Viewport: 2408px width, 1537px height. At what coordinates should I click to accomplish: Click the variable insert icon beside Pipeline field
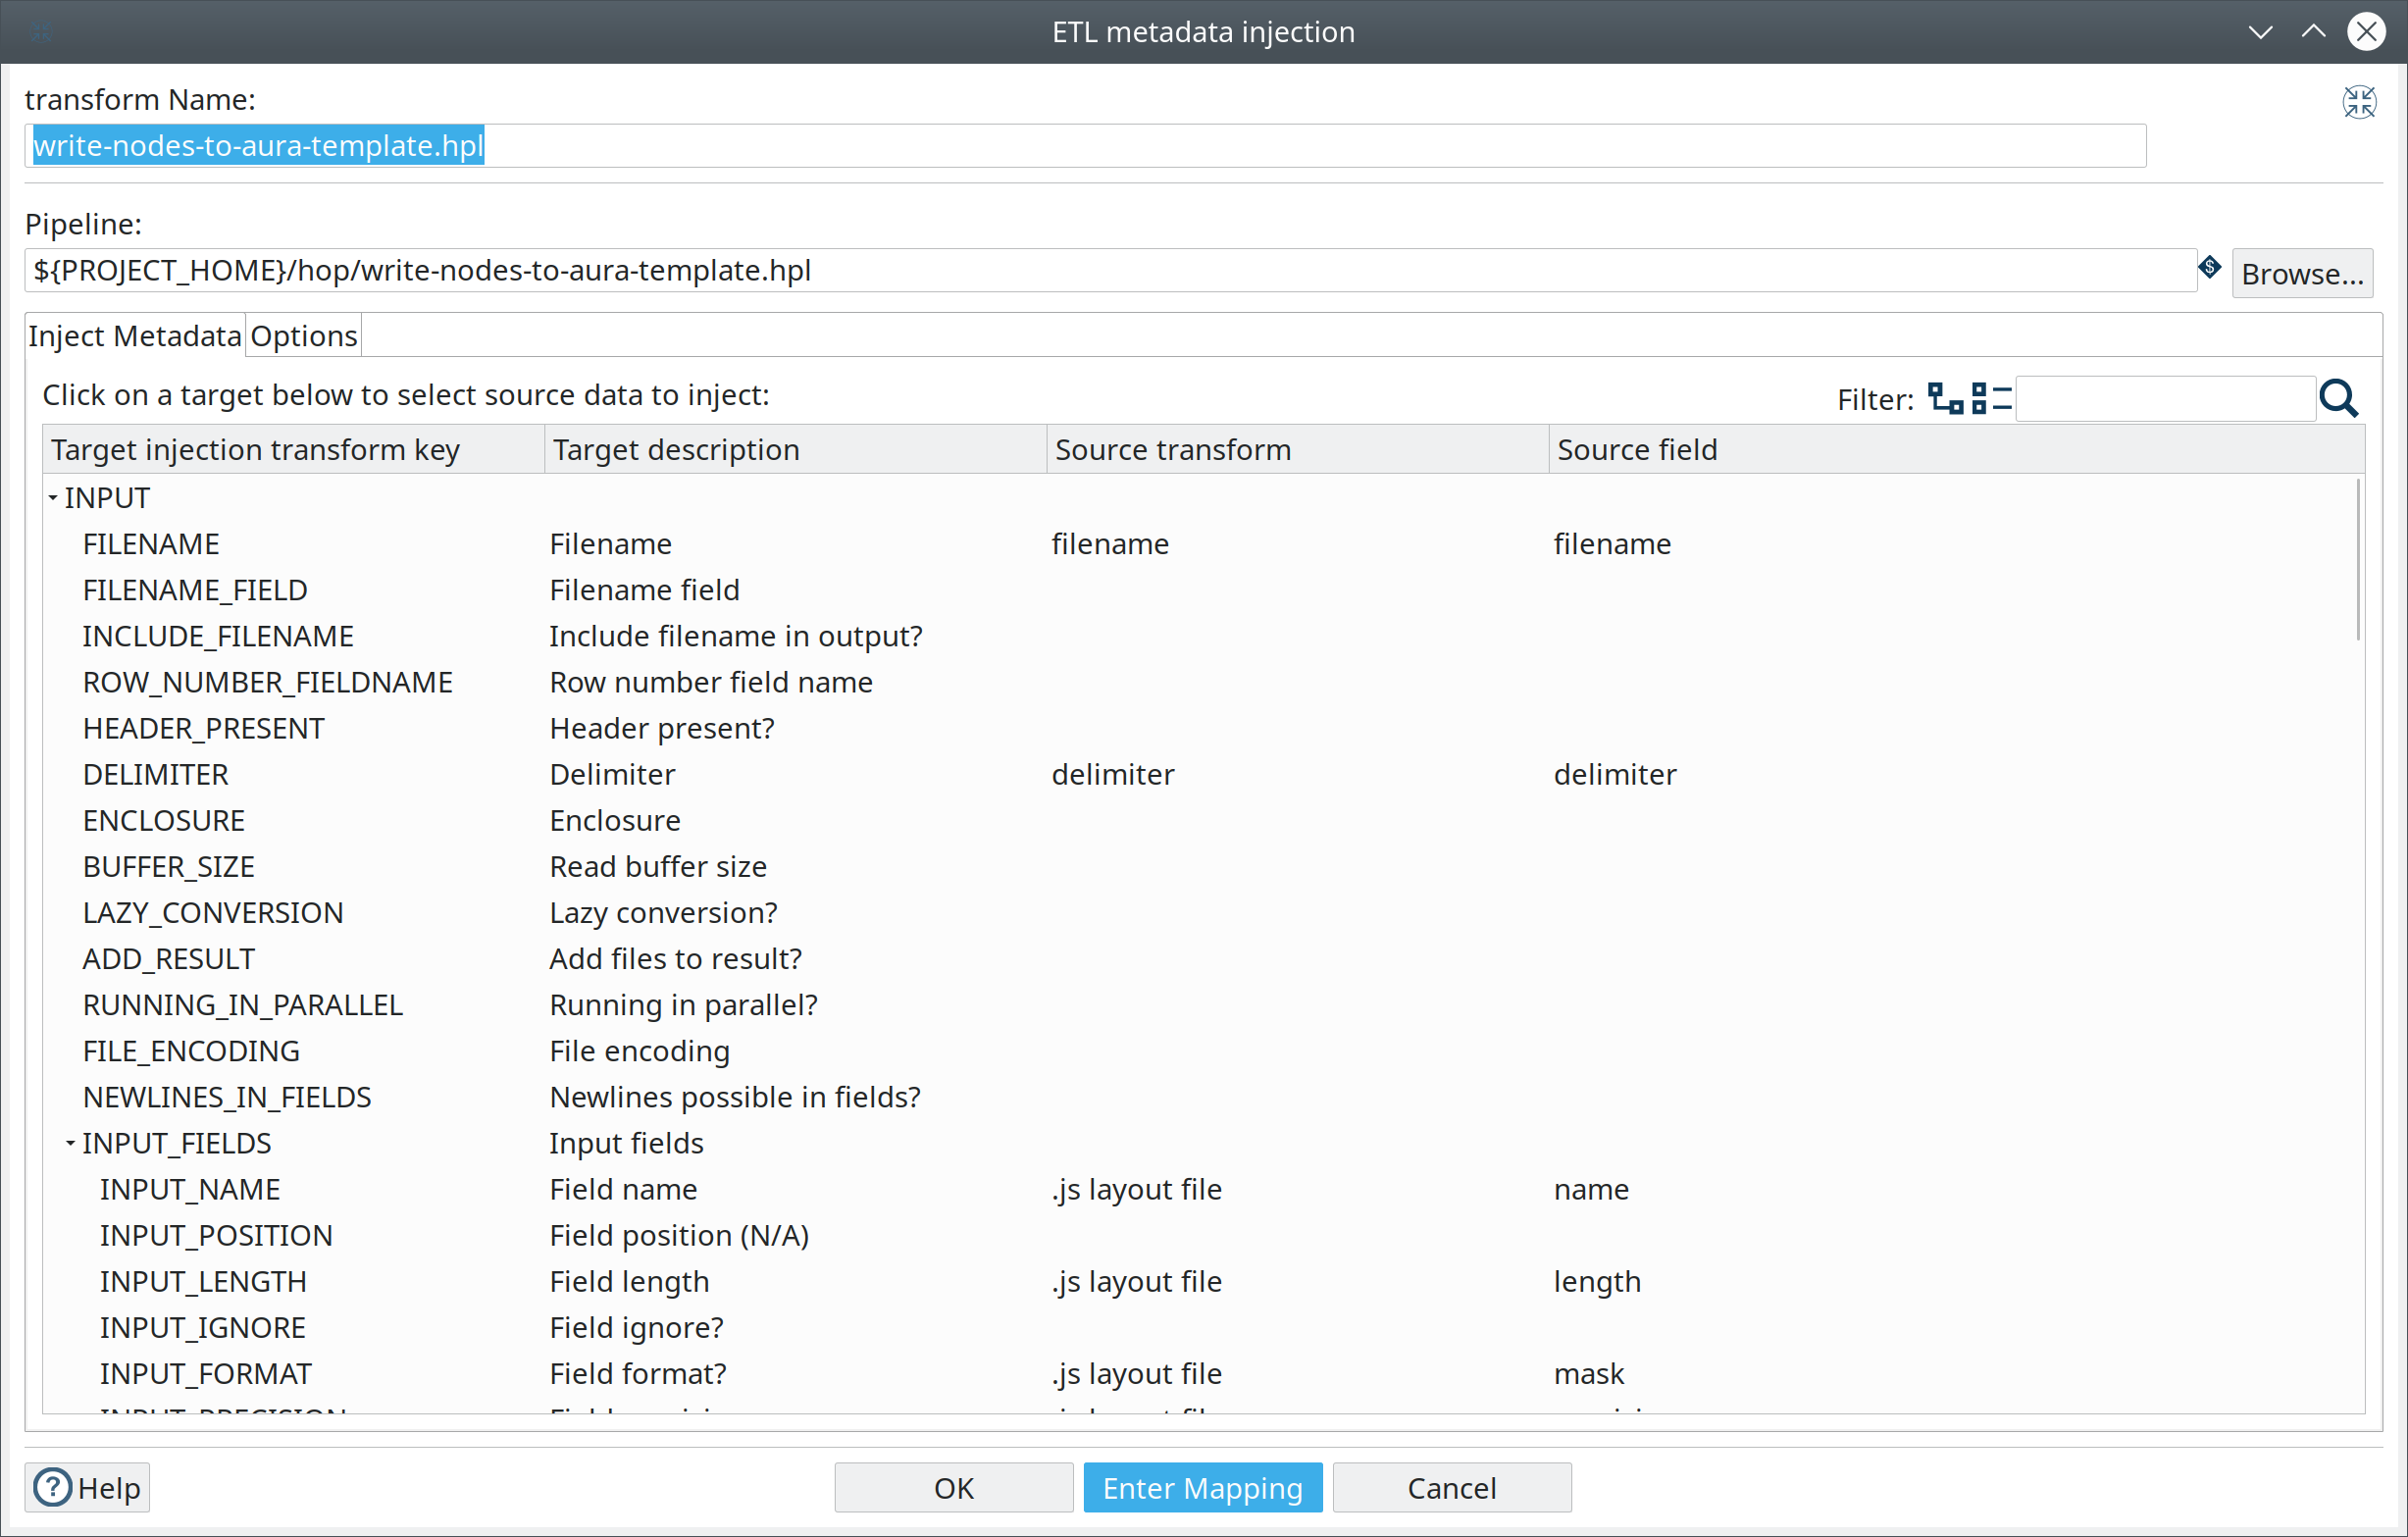(x=2210, y=268)
